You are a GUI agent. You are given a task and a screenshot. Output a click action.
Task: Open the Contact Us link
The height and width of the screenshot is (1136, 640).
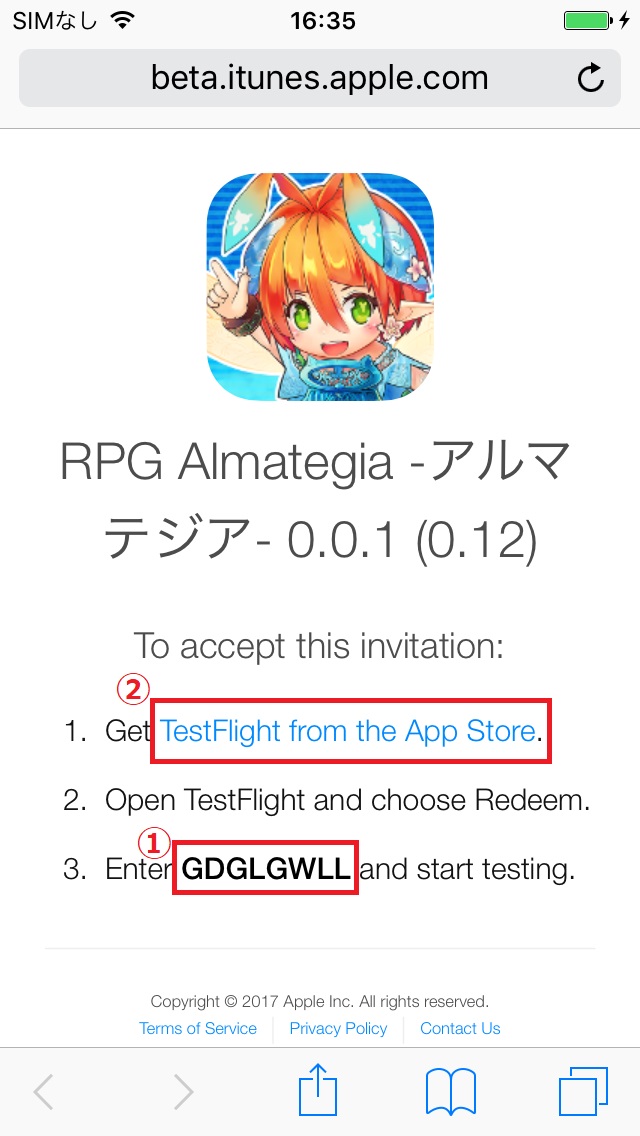click(x=460, y=1028)
